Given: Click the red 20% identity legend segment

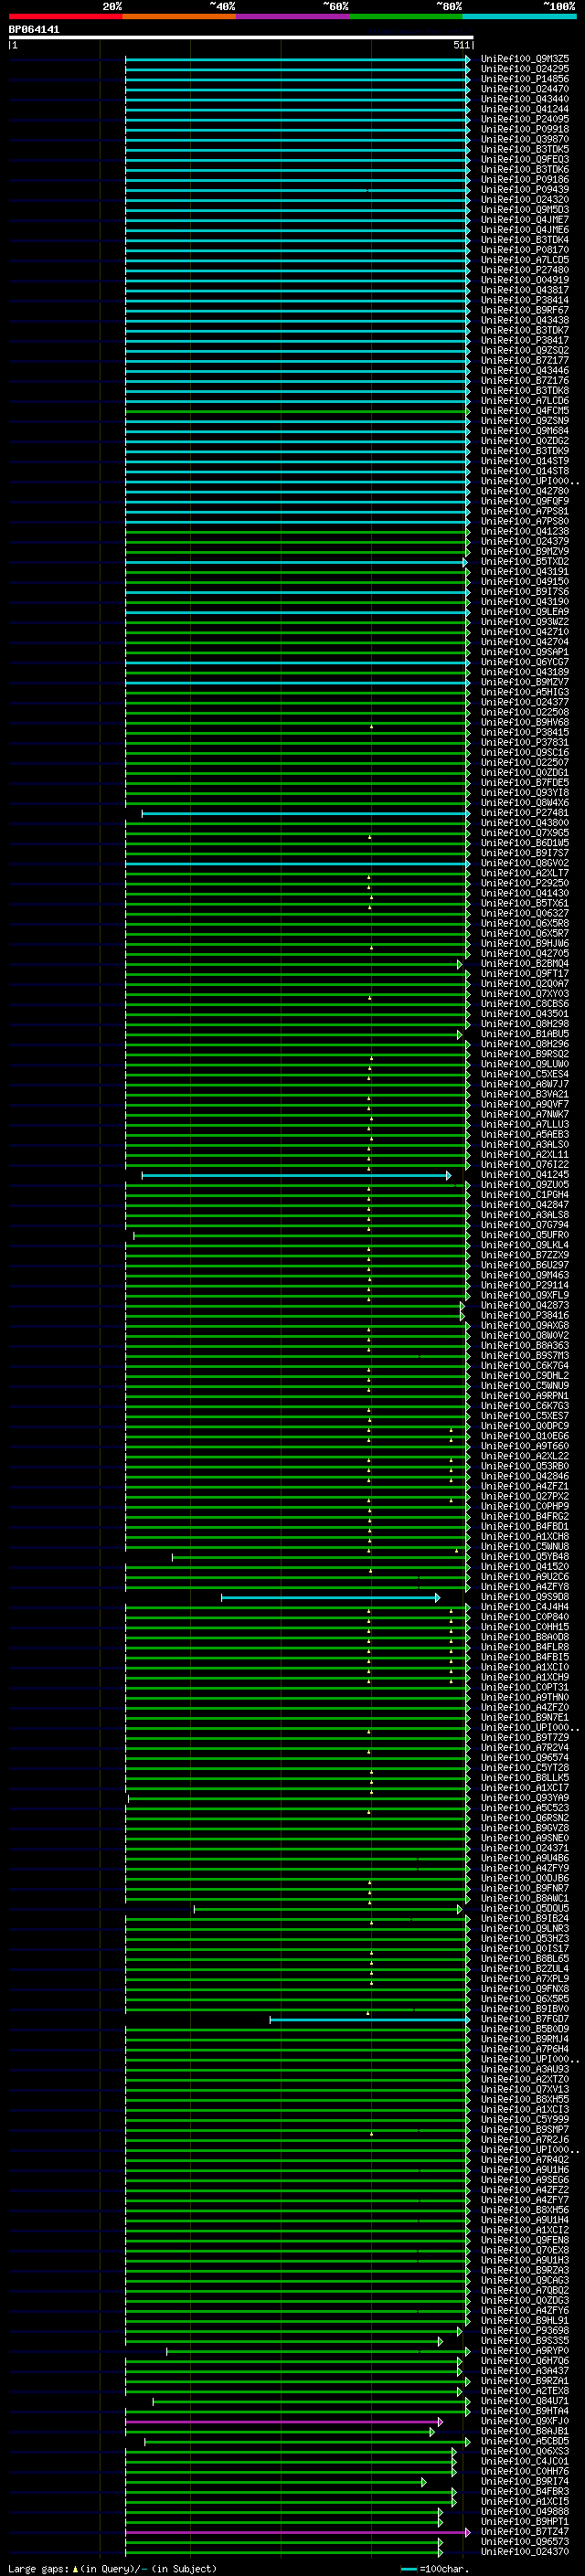Looking at the screenshot, I should 65,16.
